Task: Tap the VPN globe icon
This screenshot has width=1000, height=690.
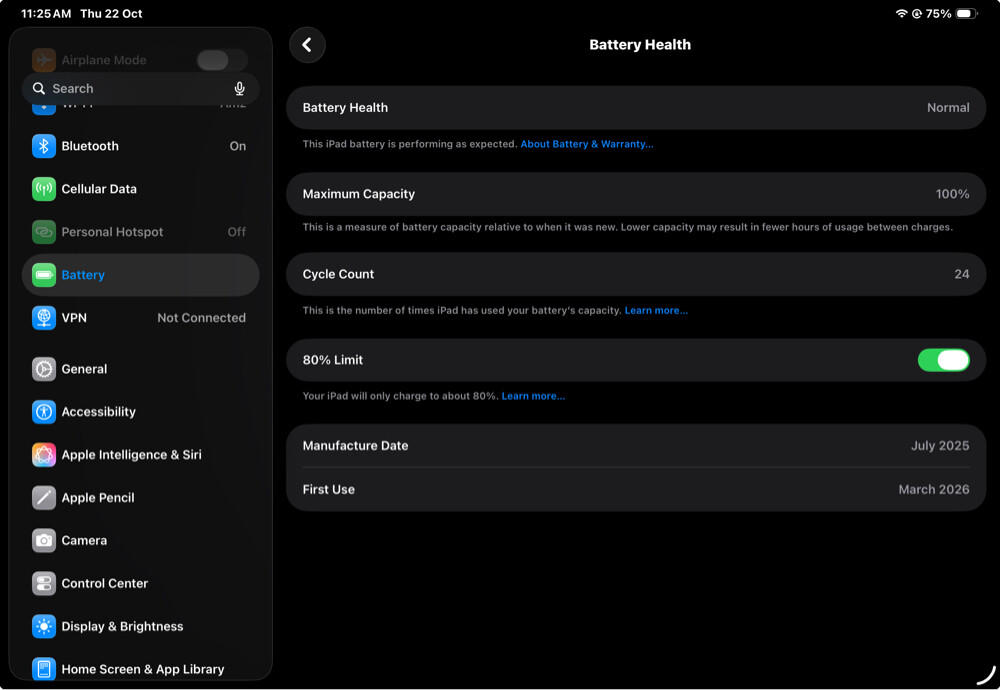Action: [44, 318]
